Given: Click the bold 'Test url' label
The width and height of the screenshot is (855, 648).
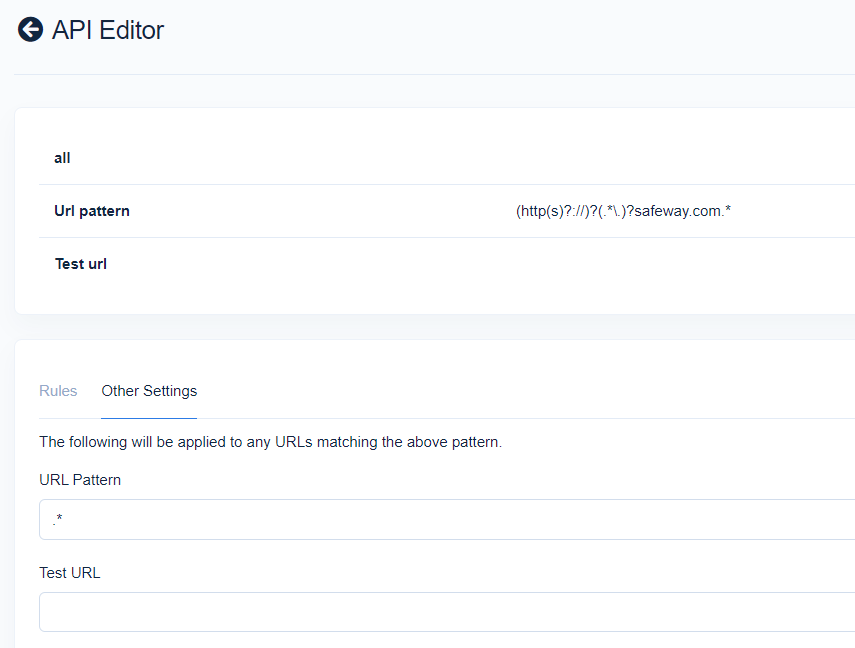Looking at the screenshot, I should [81, 264].
